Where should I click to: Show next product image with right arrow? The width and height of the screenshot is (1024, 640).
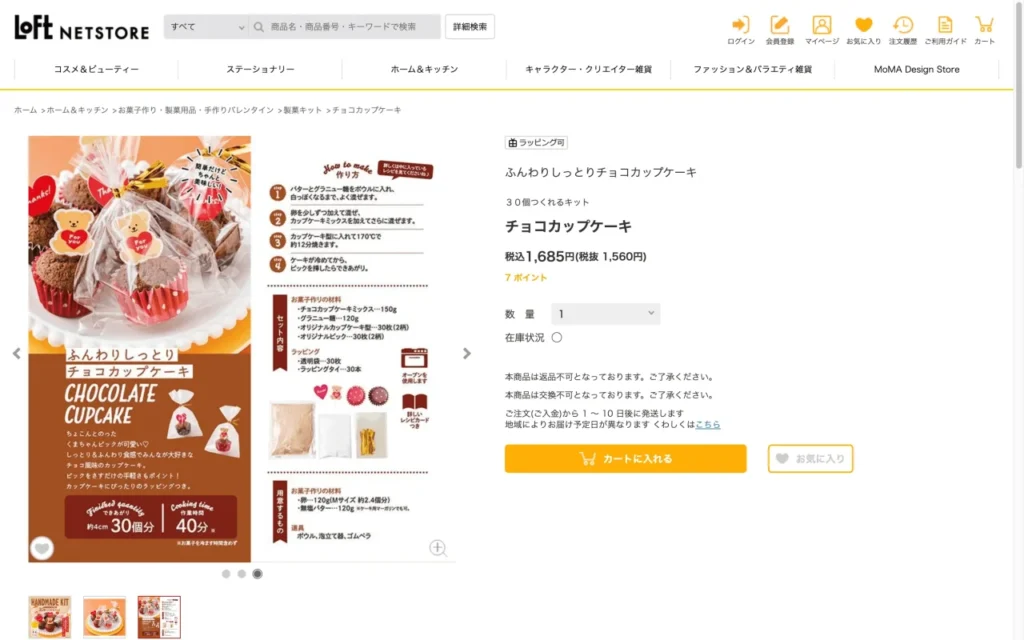(466, 353)
